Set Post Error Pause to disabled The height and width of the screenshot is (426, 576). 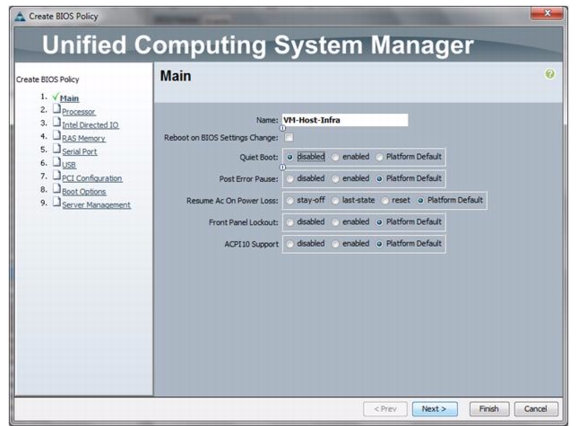(290, 179)
